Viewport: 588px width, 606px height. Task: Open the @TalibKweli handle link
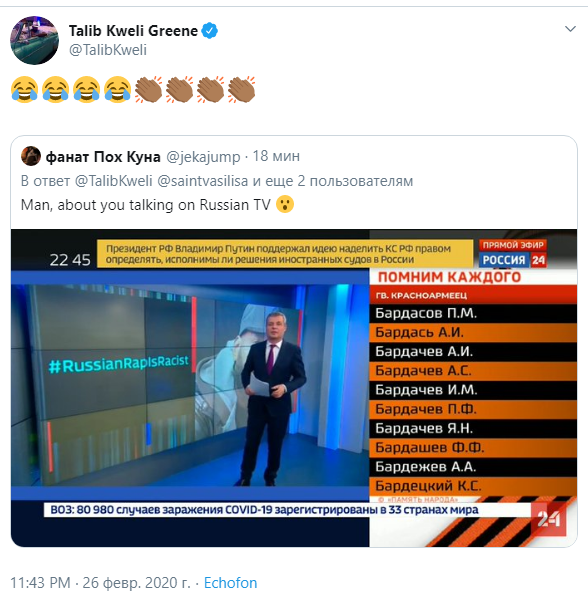coord(108,50)
